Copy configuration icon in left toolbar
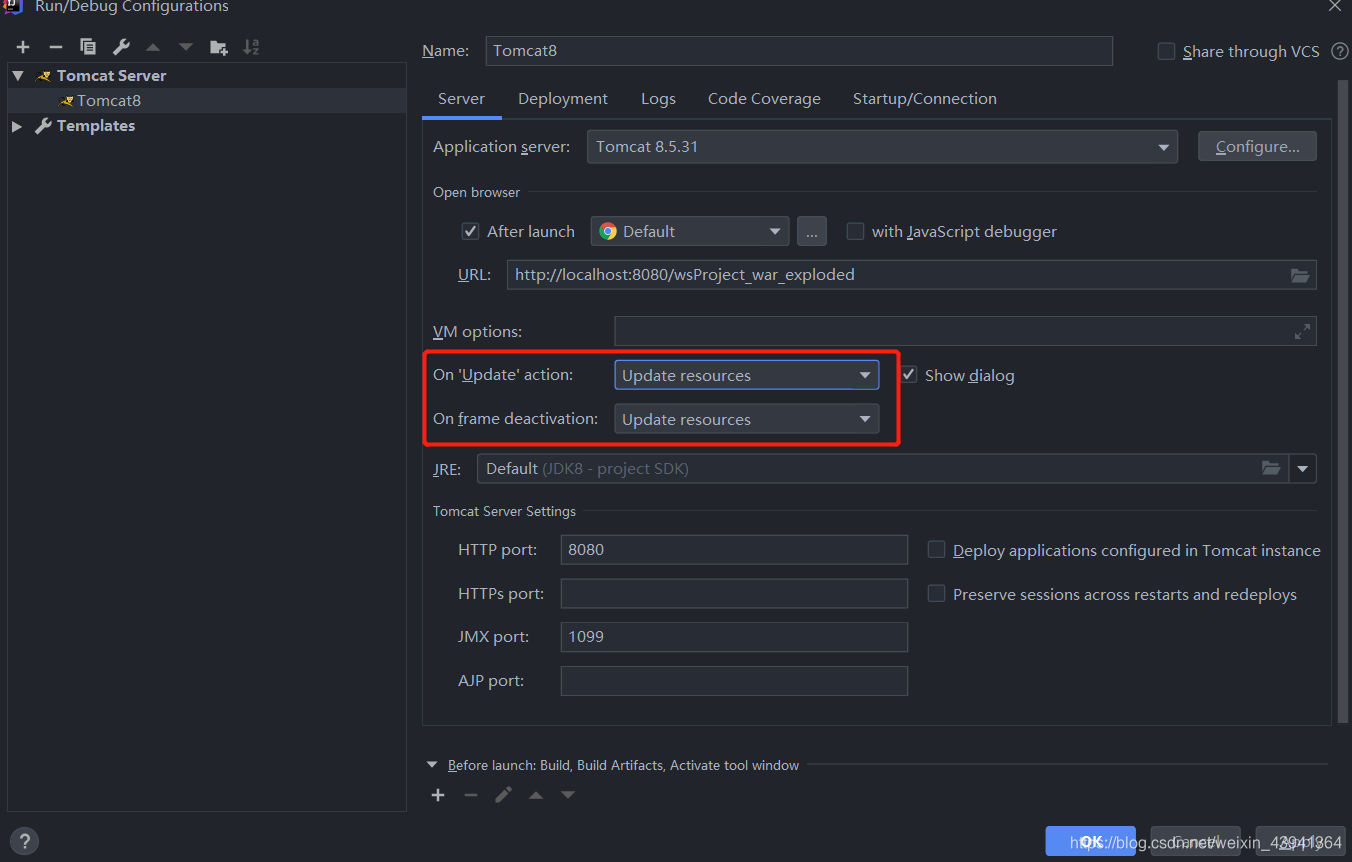The width and height of the screenshot is (1352, 862). (x=88, y=47)
